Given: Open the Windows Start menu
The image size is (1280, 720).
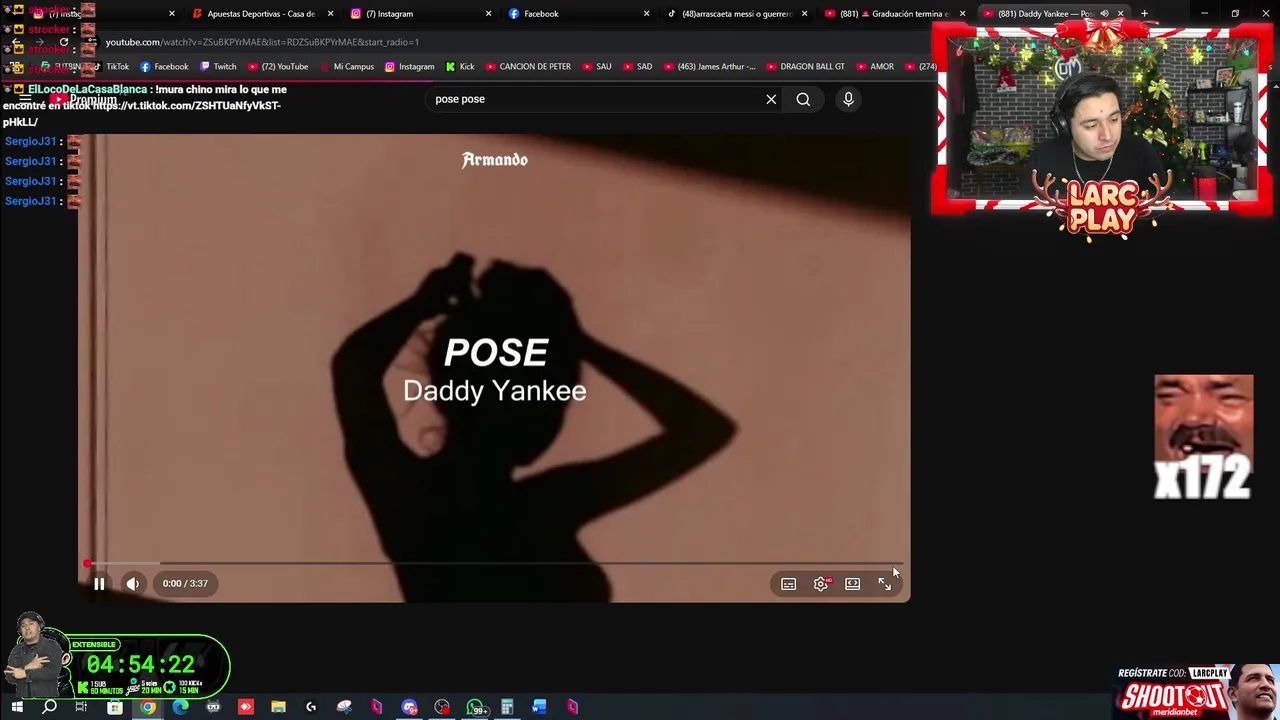Looking at the screenshot, I should [x=17, y=708].
